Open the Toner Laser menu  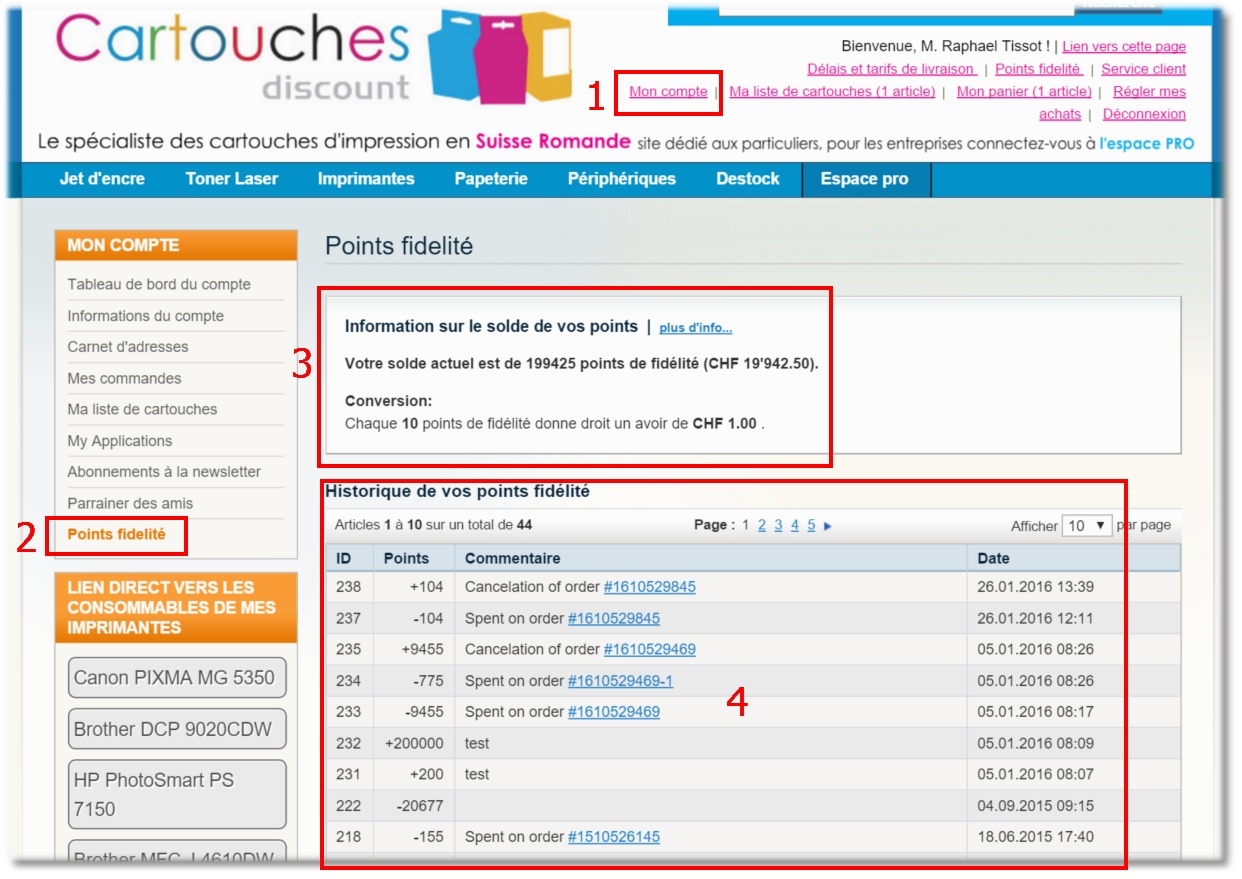tap(232, 179)
